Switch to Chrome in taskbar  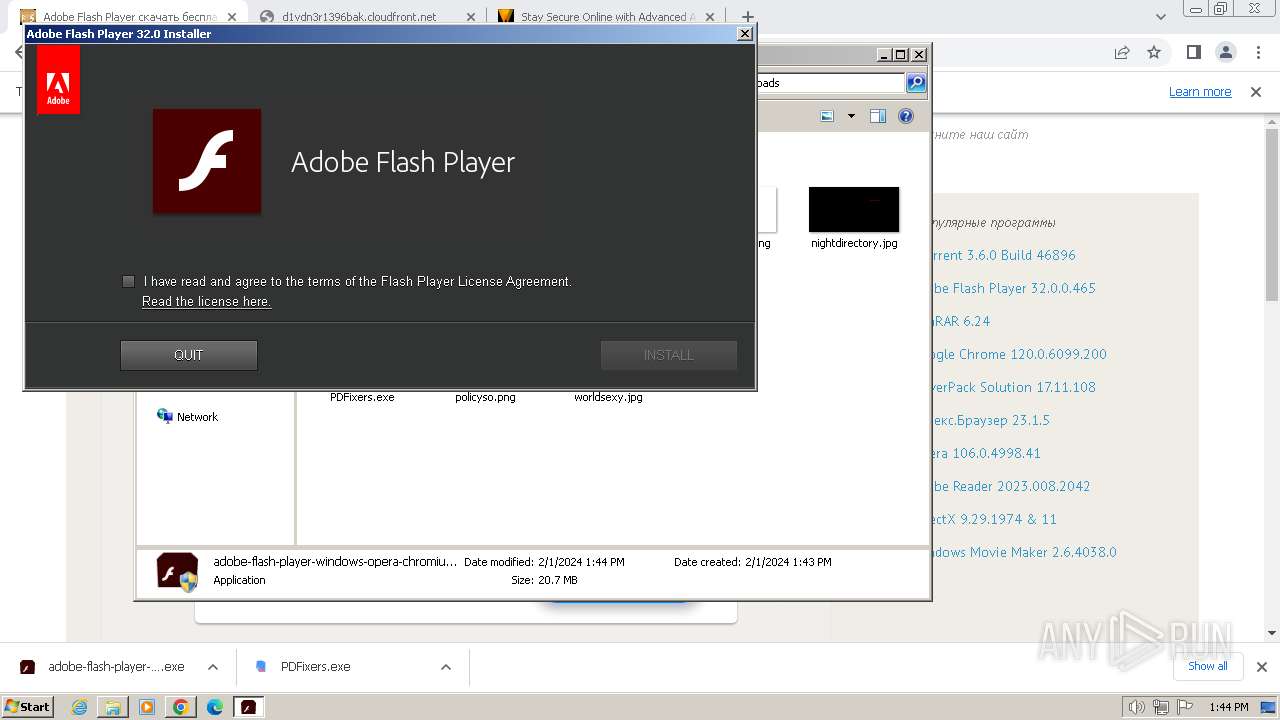pos(181,707)
